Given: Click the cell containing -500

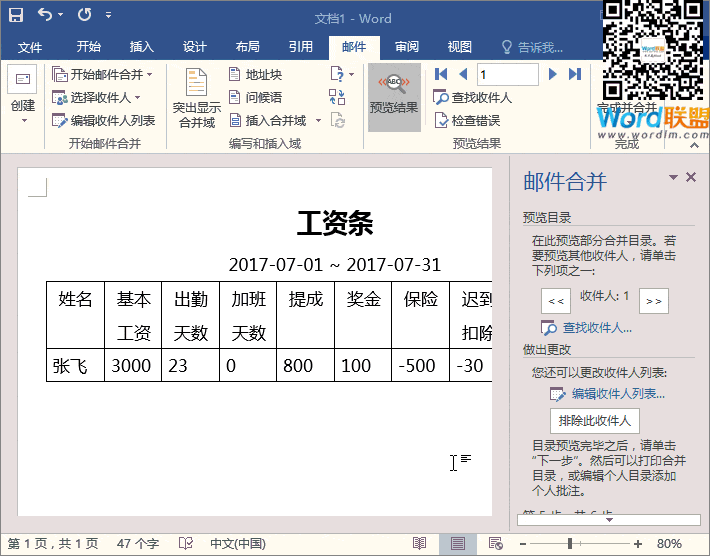Looking at the screenshot, I should (x=420, y=365).
